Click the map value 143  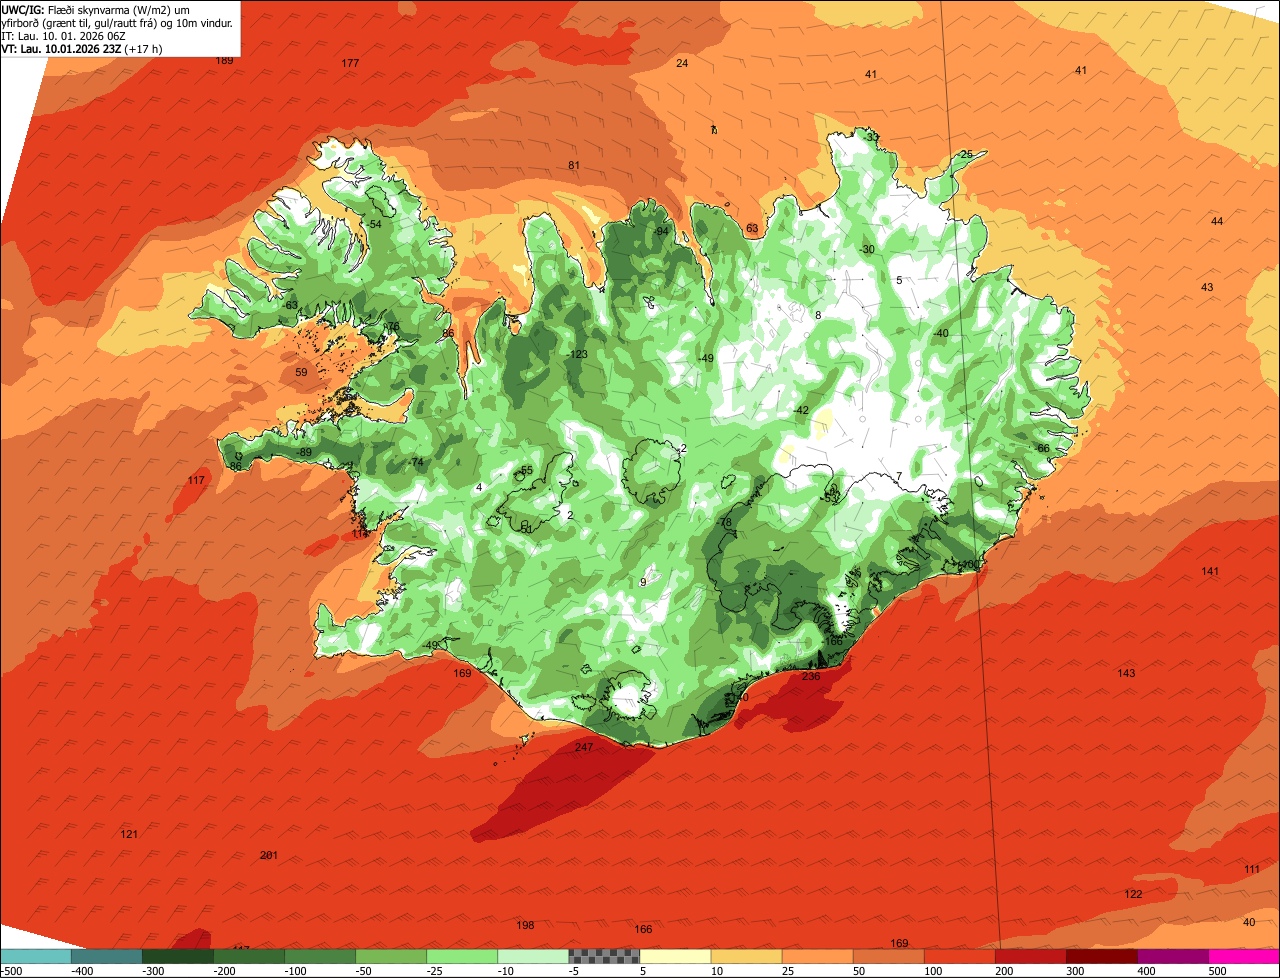tap(1126, 673)
